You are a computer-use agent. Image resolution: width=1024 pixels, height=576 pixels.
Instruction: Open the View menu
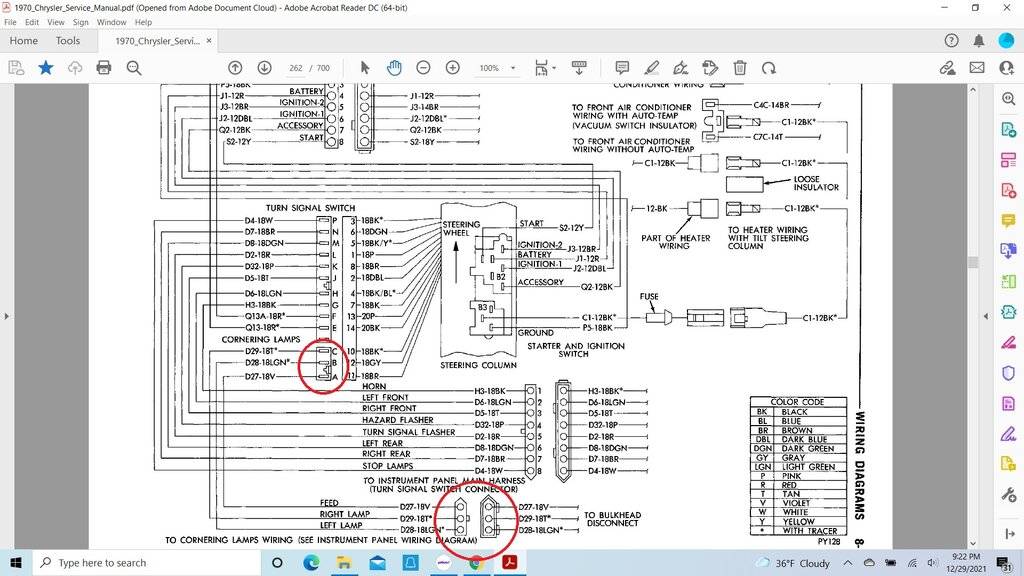pyautogui.click(x=55, y=22)
